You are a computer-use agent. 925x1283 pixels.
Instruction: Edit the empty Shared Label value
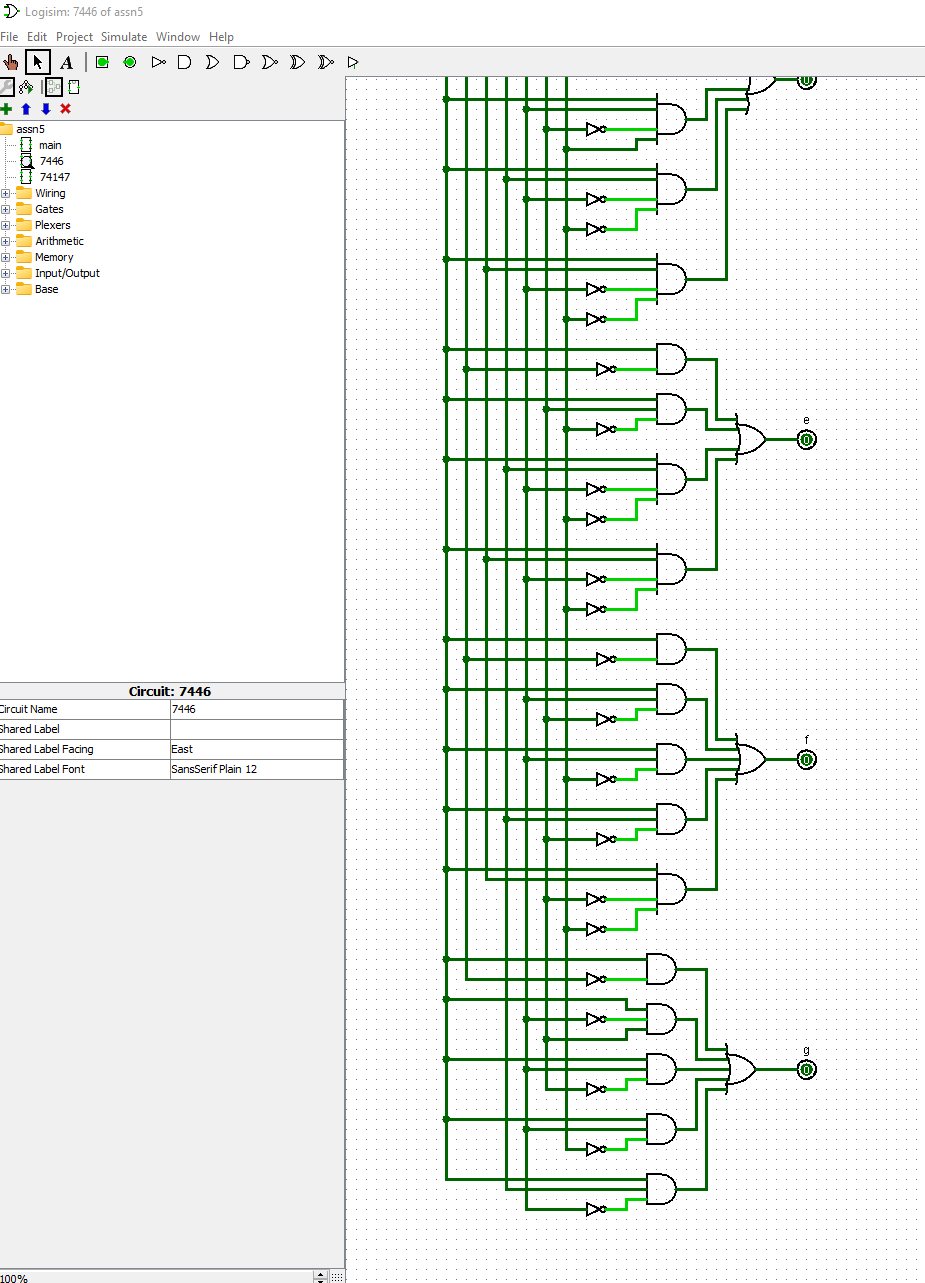[256, 729]
